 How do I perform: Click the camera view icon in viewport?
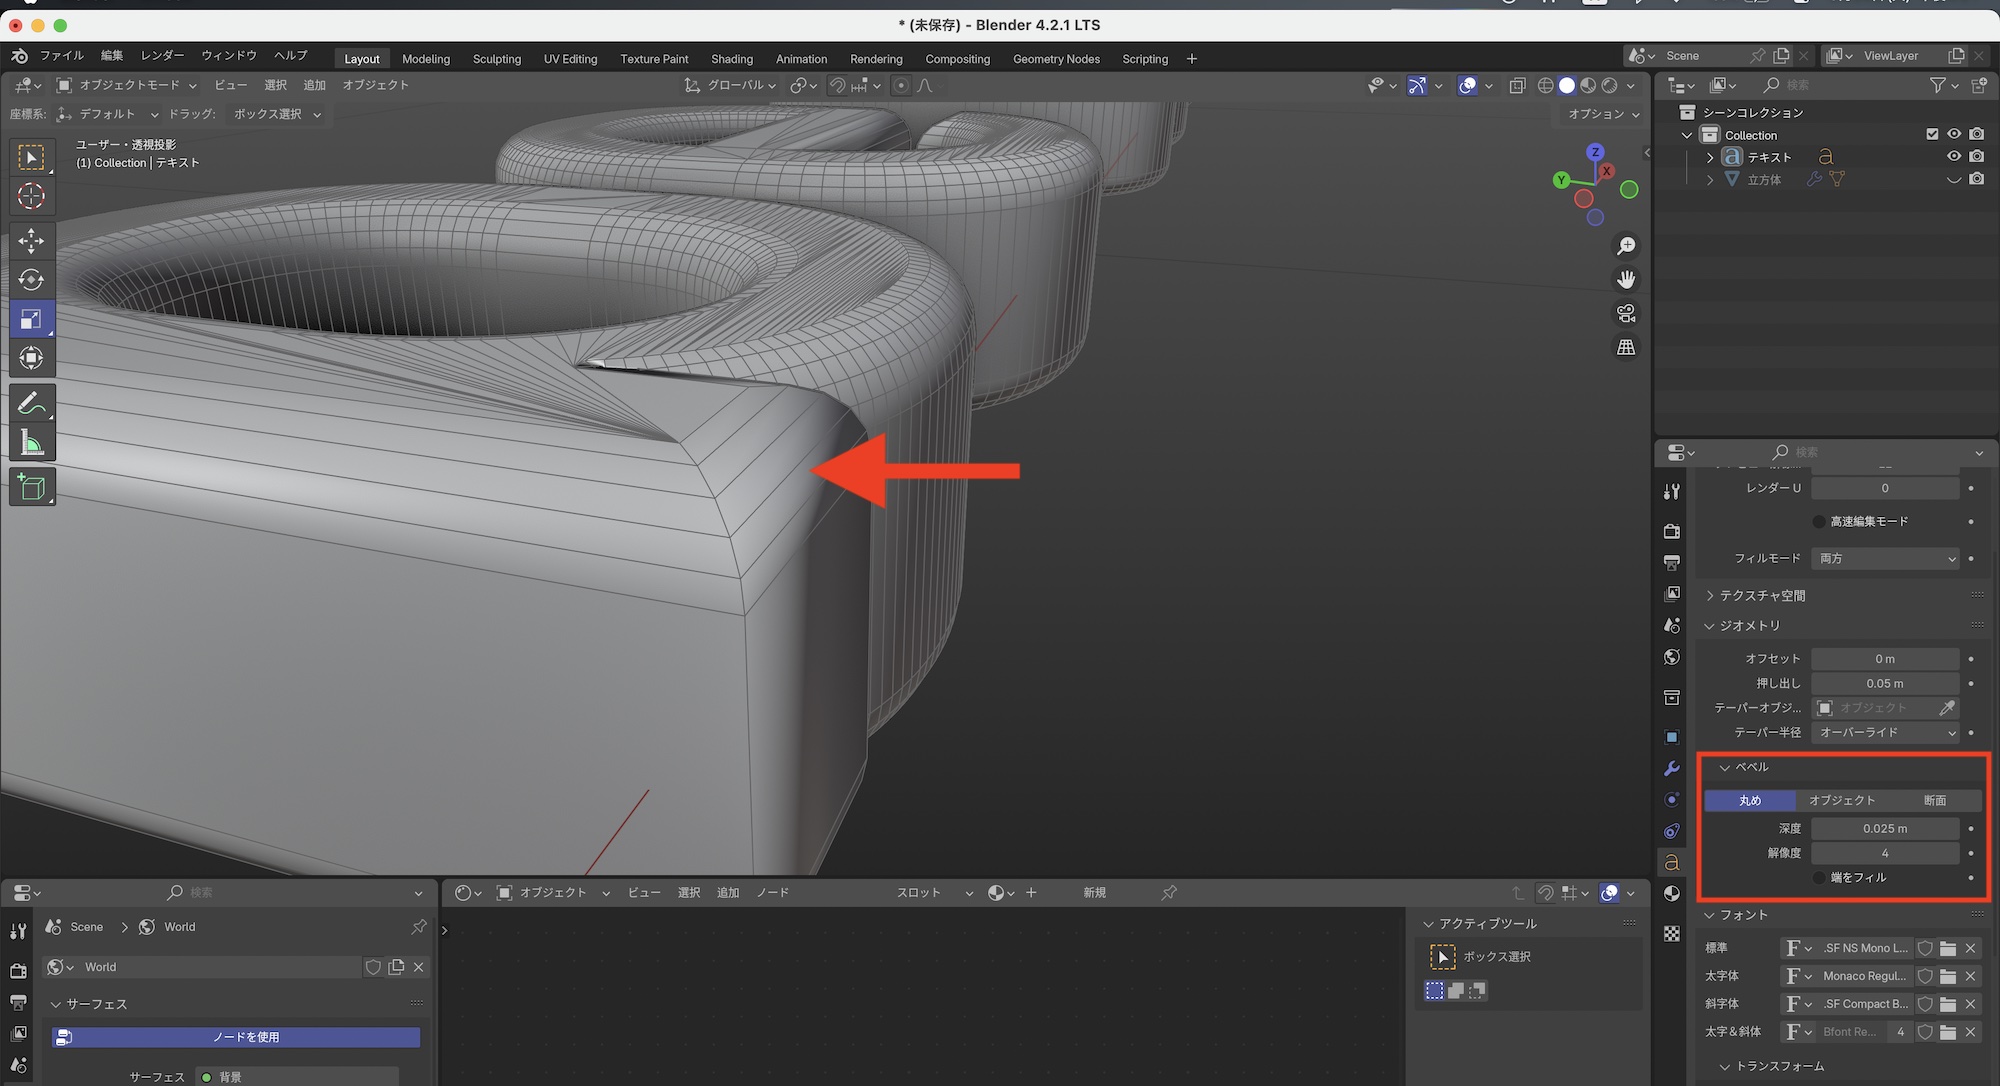click(1626, 314)
